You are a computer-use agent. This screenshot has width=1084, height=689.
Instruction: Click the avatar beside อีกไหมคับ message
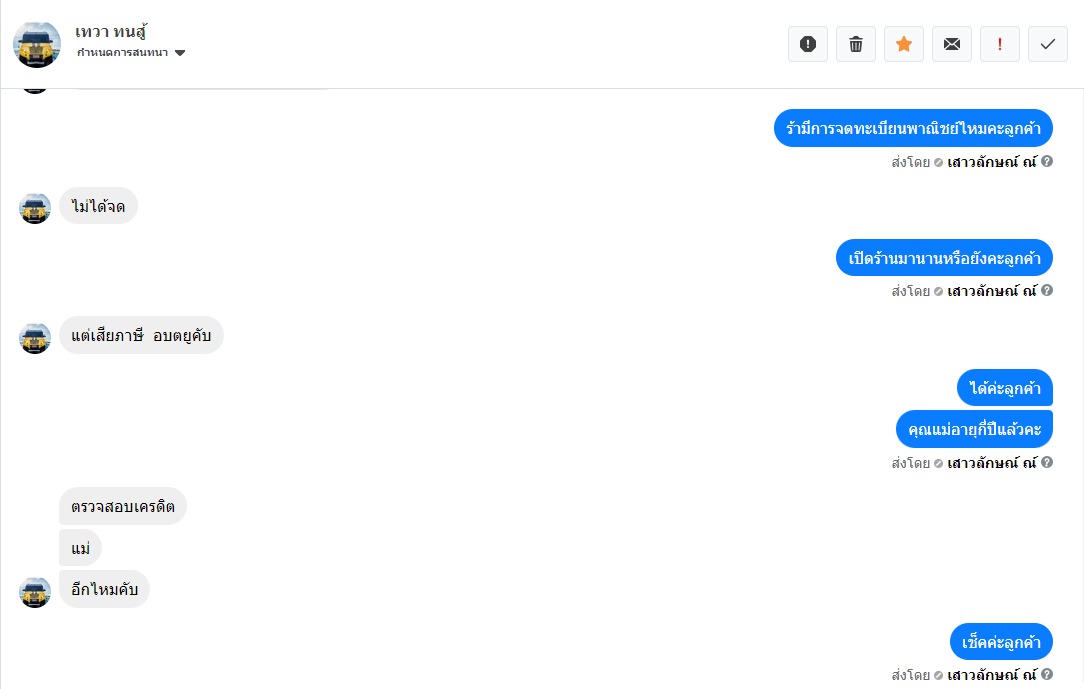35,591
